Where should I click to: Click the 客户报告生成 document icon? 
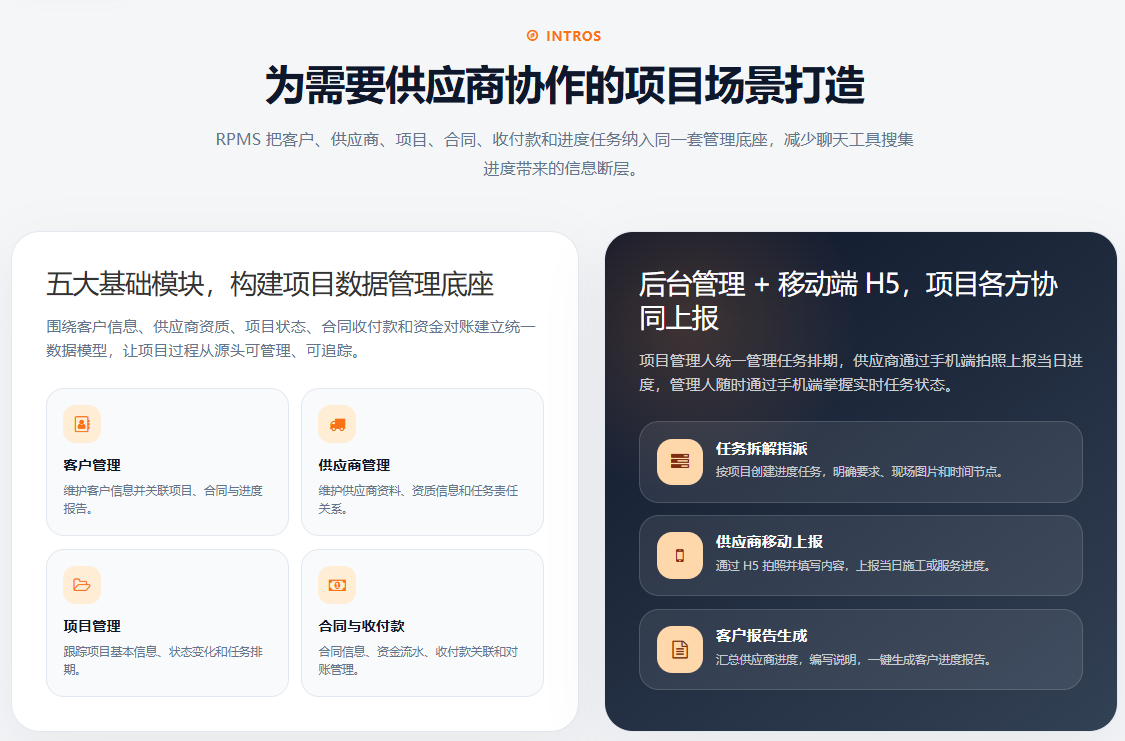679,649
